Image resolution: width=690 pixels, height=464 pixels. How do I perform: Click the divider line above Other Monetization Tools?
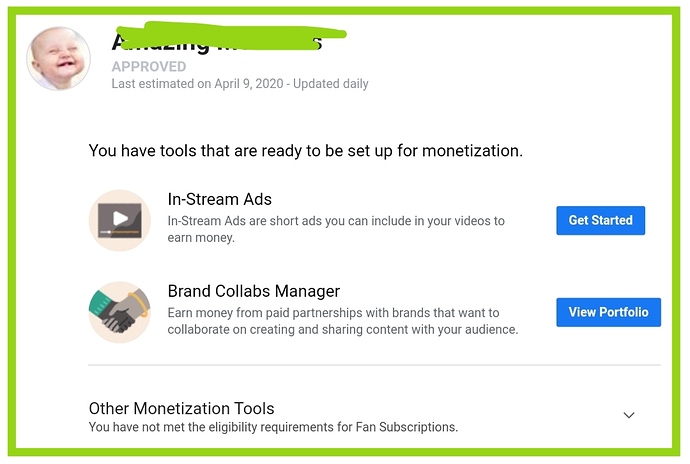pos(374,365)
